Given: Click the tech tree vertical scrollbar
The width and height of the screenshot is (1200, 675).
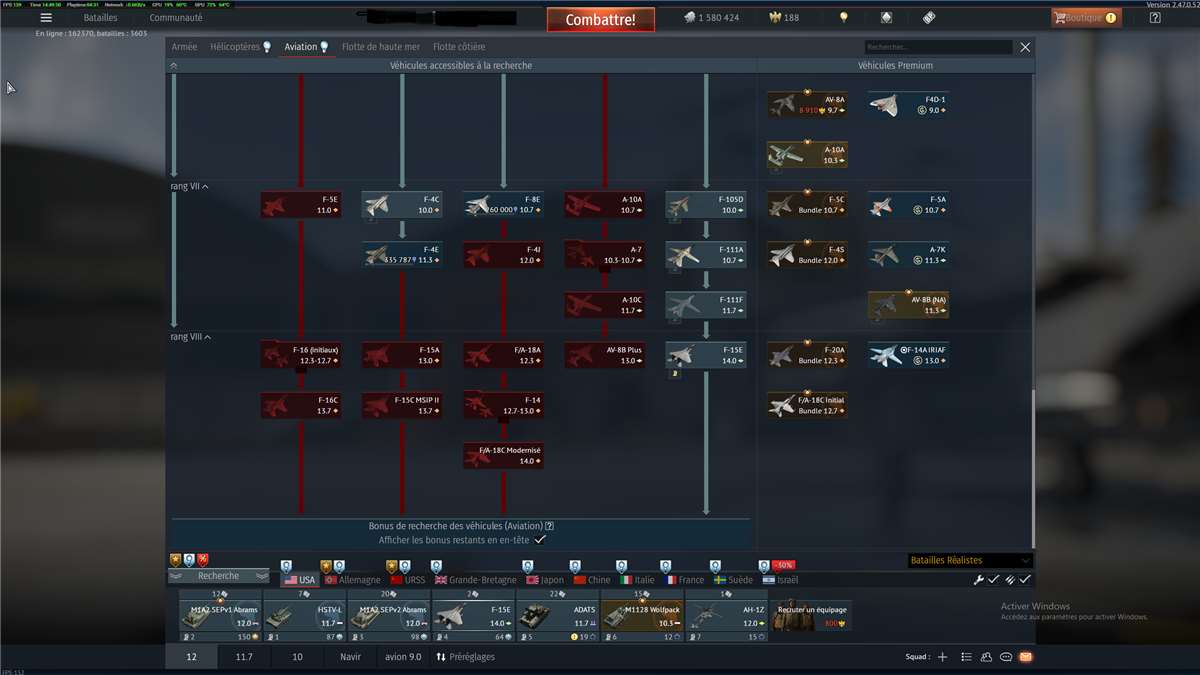Looking at the screenshot, I should coord(1033,450).
